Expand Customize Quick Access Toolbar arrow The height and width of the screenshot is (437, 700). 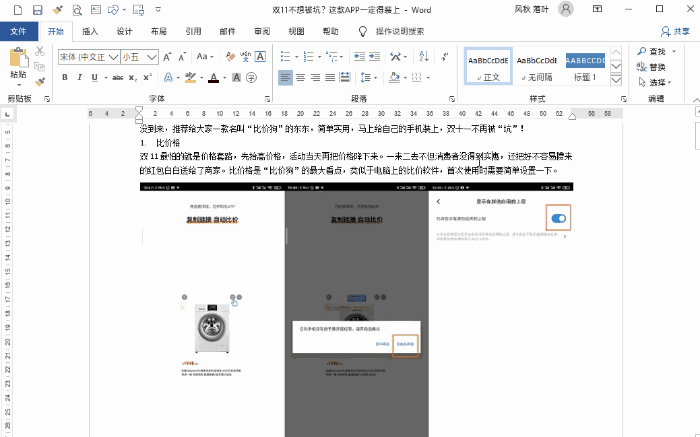click(x=158, y=9)
